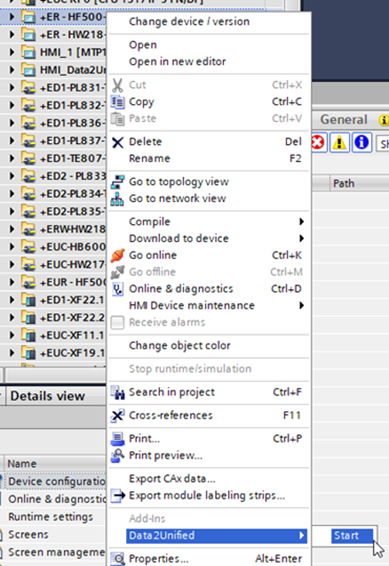This screenshot has width=389, height=566.
Task: Click the +ED1-XF22.1 module icon
Action: tap(28, 300)
